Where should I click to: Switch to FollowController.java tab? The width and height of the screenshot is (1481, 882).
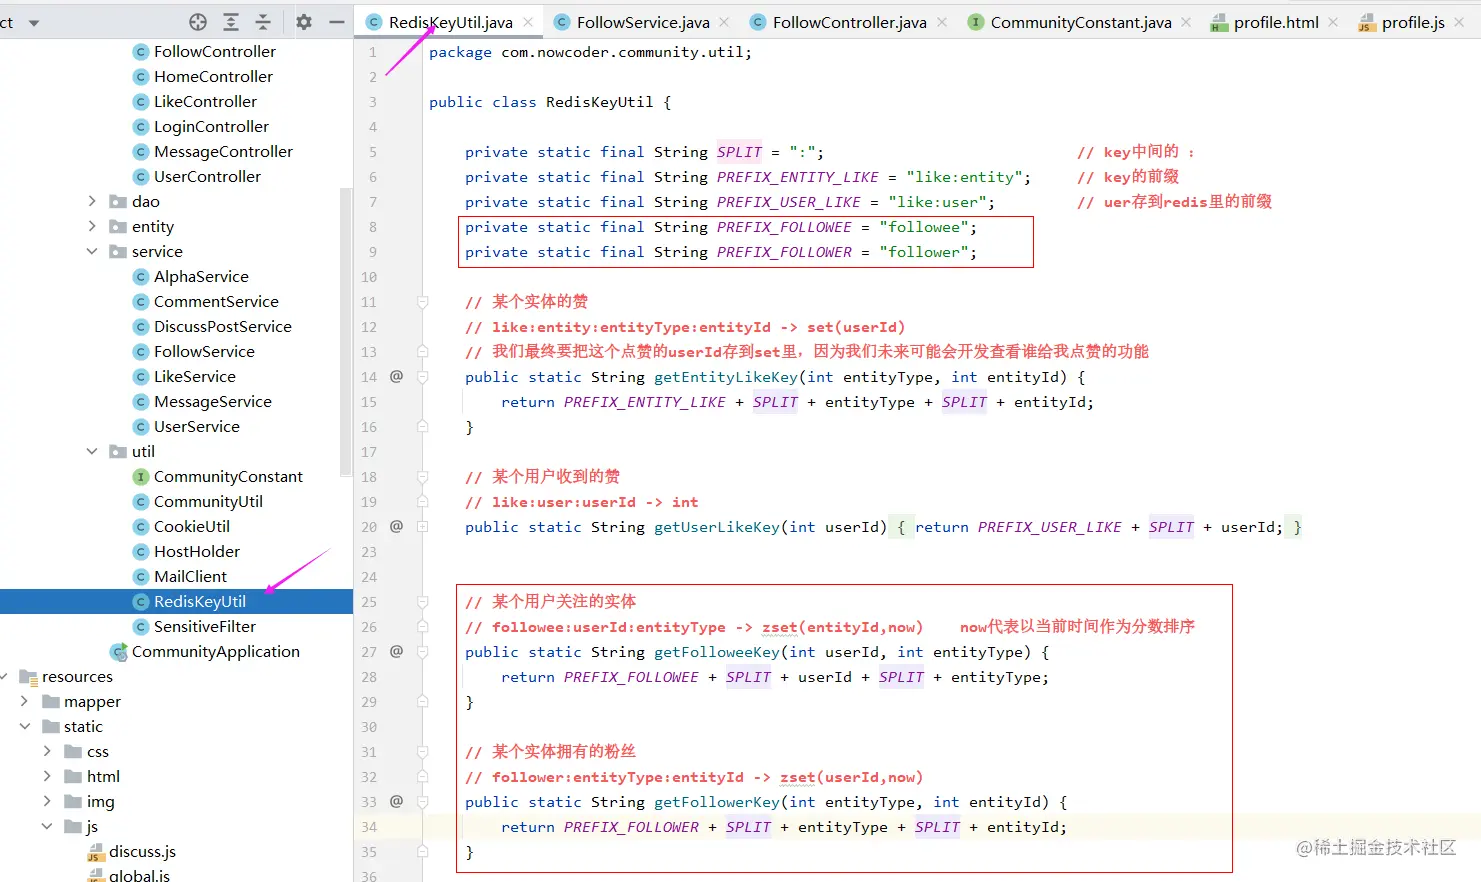tap(849, 22)
